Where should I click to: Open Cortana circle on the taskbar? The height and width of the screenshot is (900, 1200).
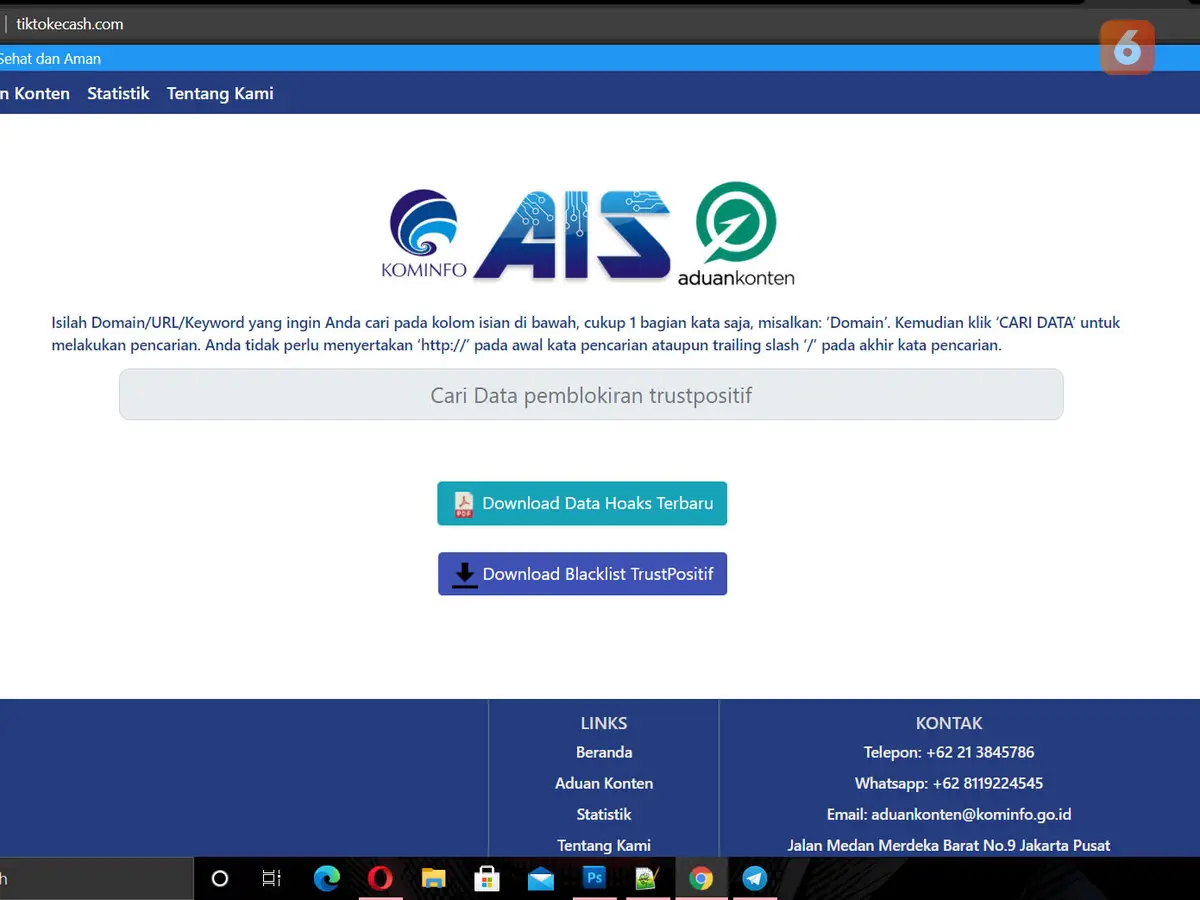[x=220, y=879]
